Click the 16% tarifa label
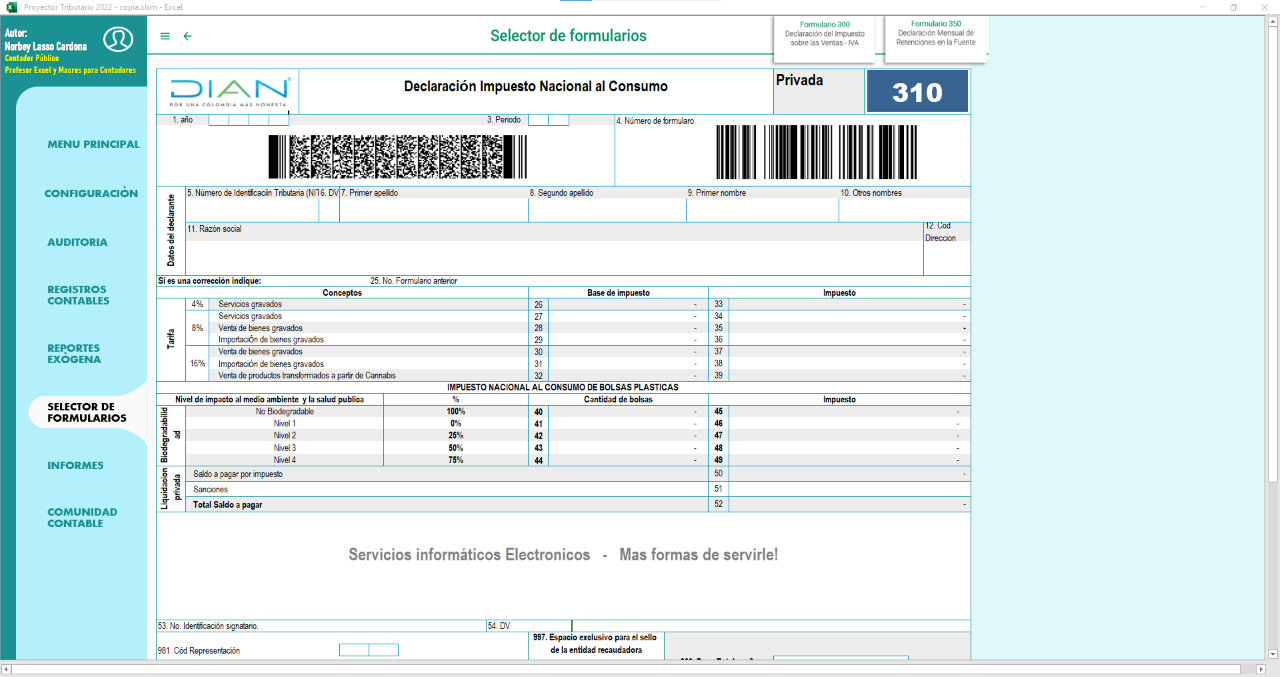The height and width of the screenshot is (677, 1280). [198, 364]
